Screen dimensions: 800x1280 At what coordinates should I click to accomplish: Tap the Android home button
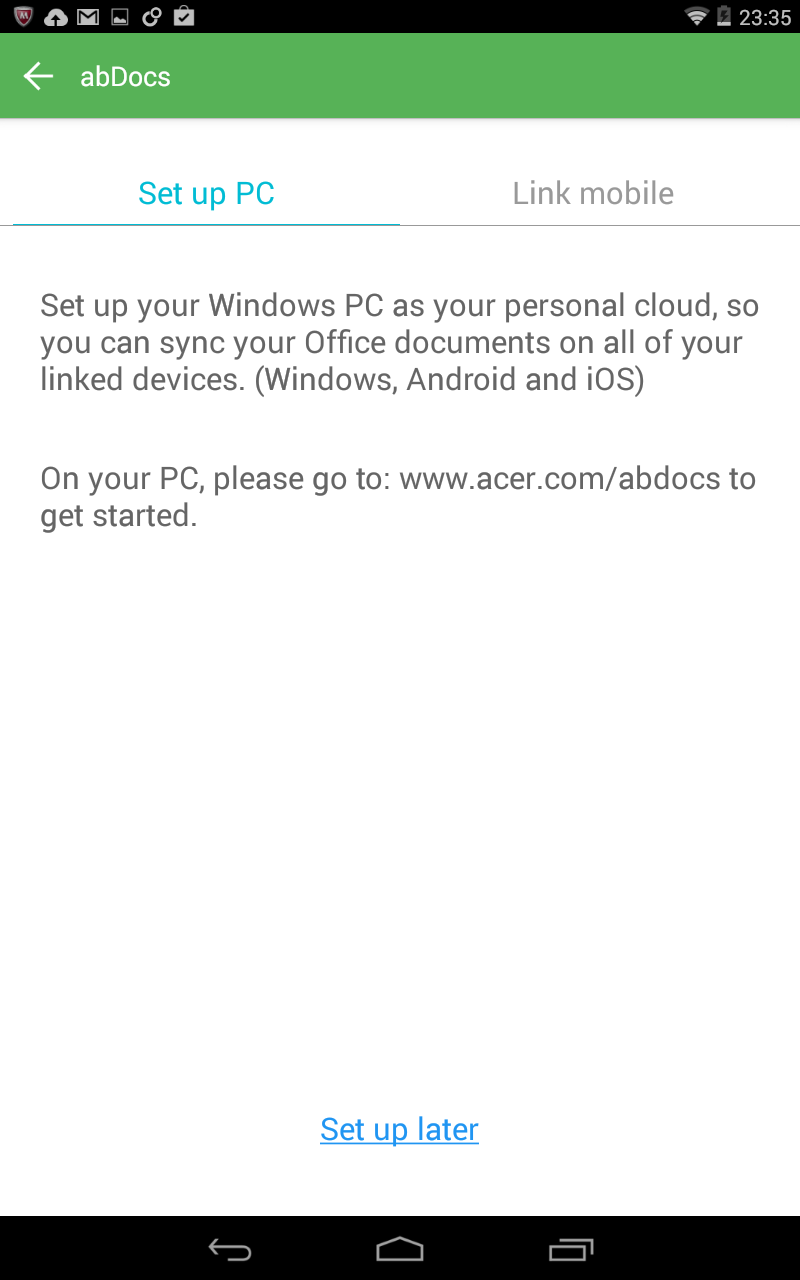(x=400, y=1248)
